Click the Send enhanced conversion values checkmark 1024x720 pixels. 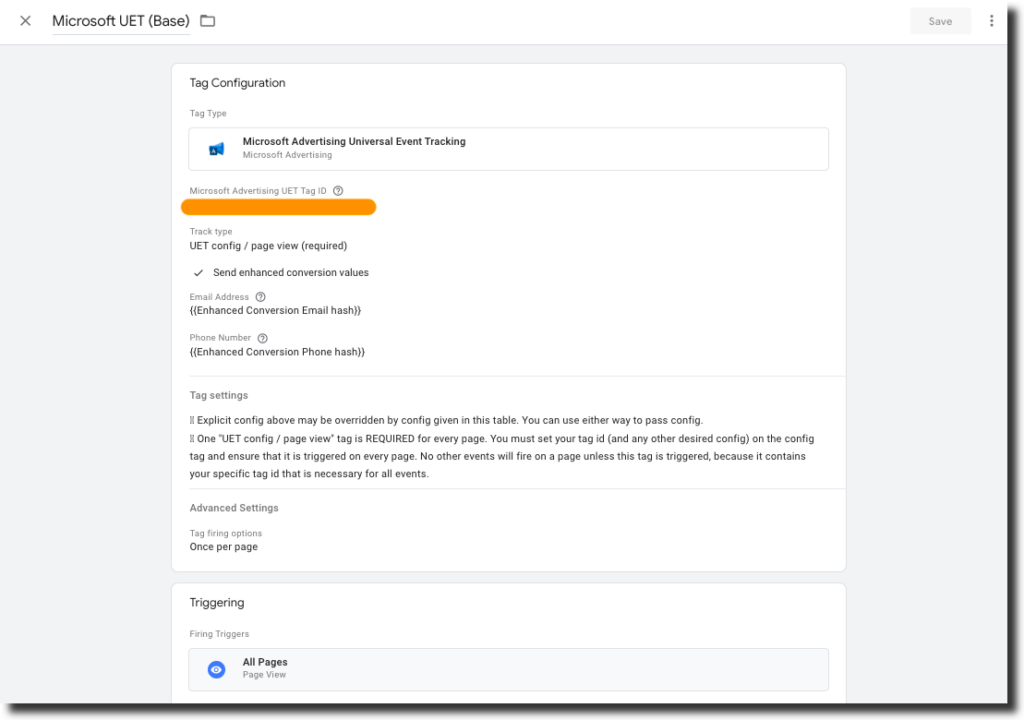tap(199, 273)
